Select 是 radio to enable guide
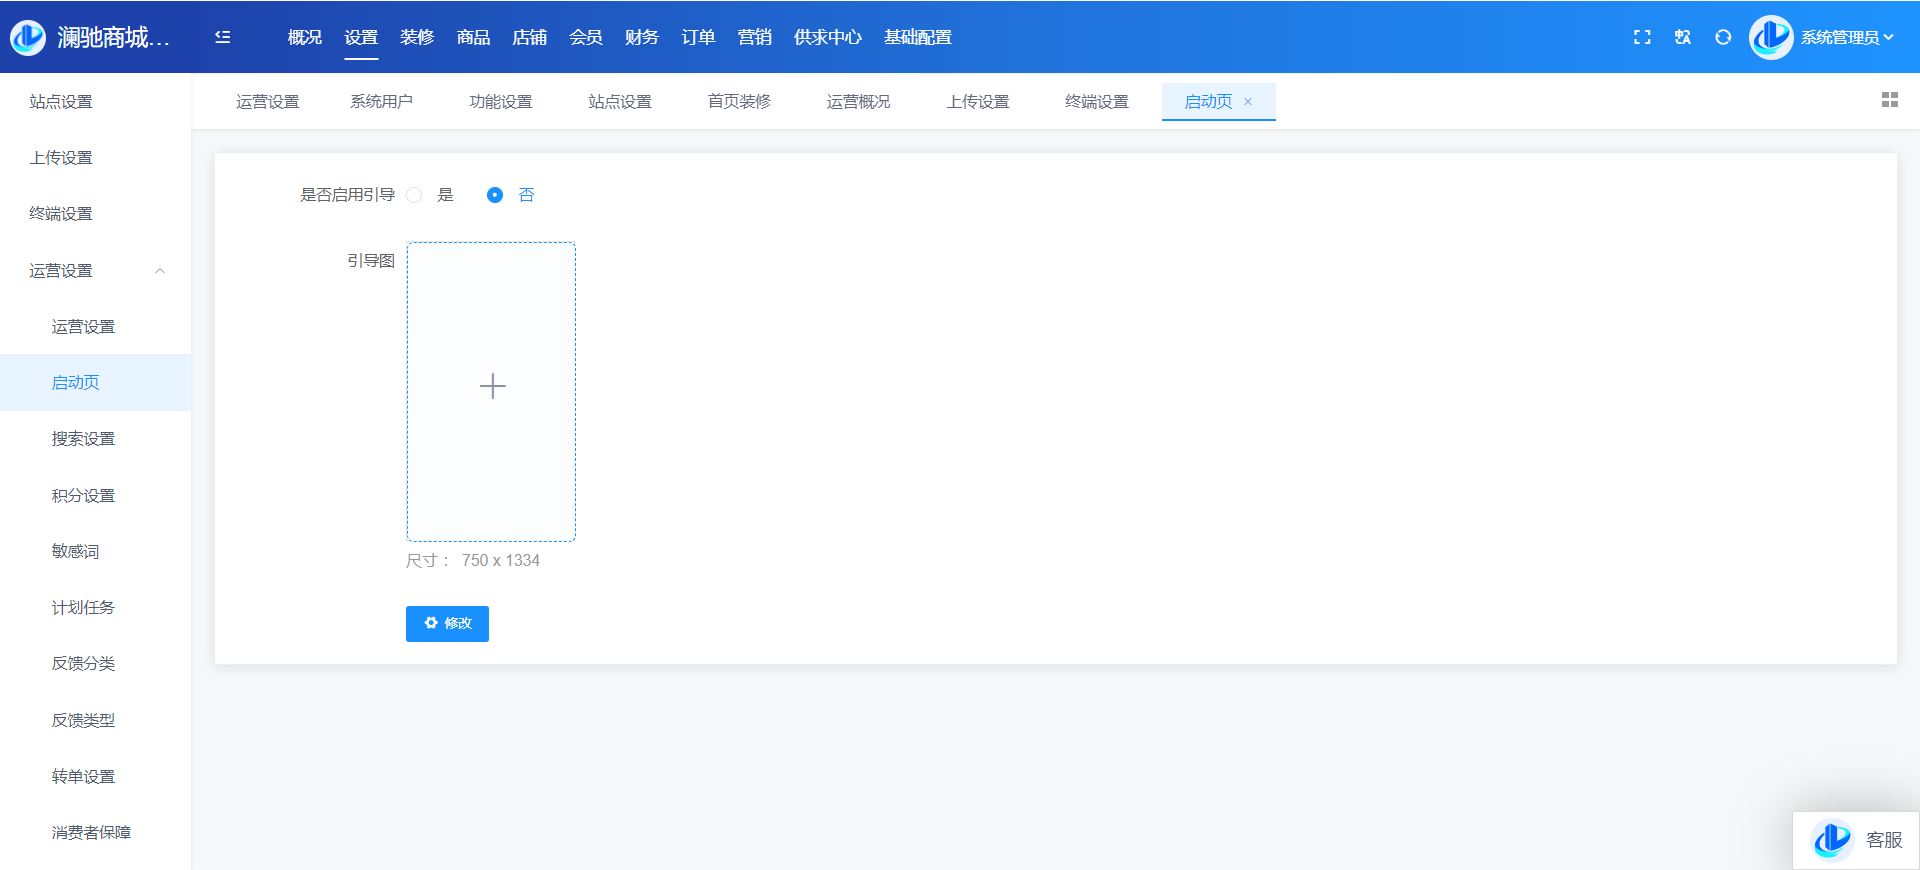The image size is (1920, 870). click(x=415, y=195)
